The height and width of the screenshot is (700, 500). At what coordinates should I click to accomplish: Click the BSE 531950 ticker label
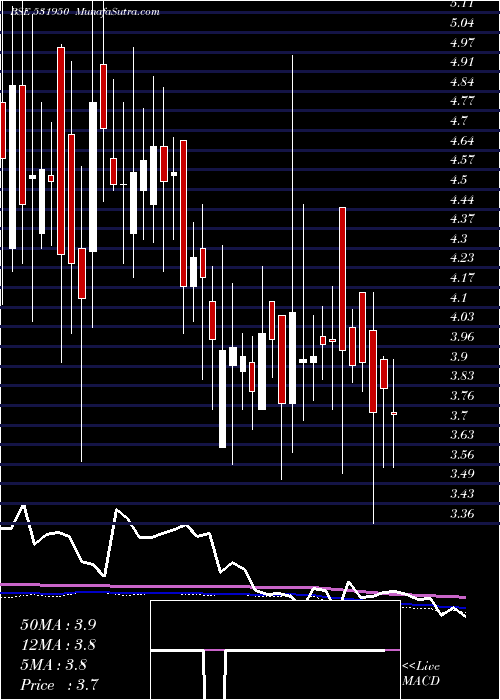tap(40, 12)
